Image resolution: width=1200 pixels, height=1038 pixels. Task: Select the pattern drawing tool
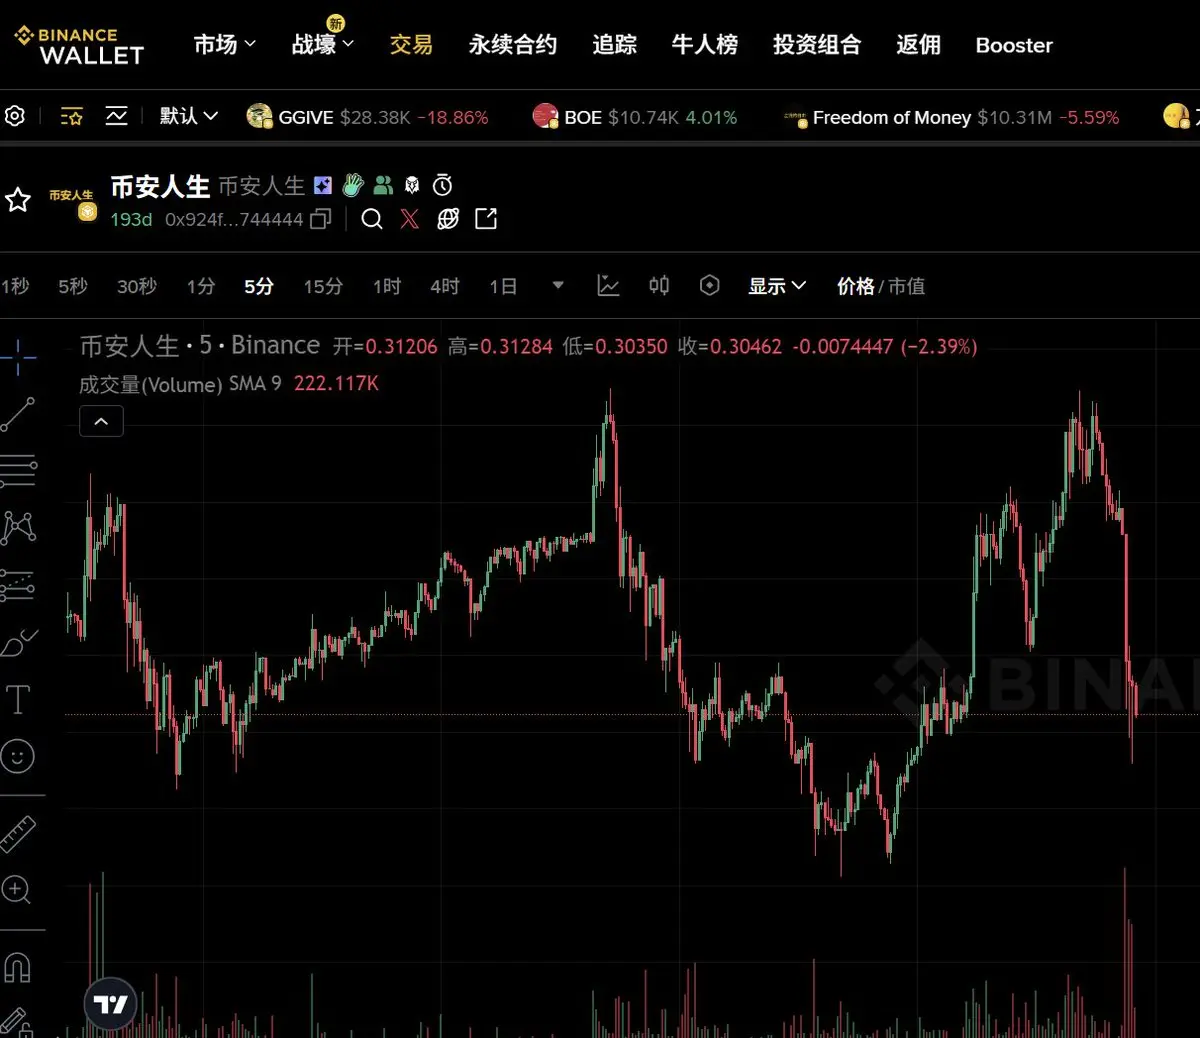tap(18, 527)
